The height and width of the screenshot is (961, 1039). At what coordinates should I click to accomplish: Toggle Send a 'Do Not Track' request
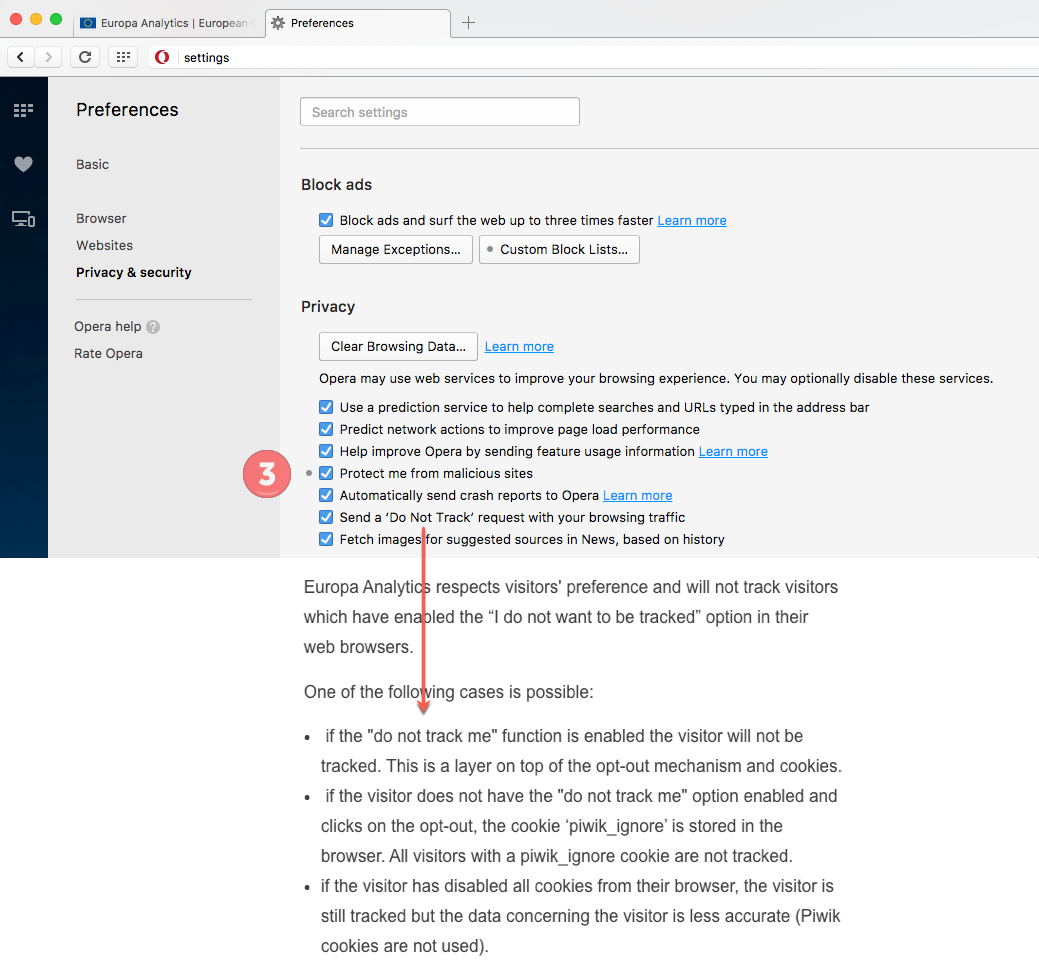coord(326,517)
